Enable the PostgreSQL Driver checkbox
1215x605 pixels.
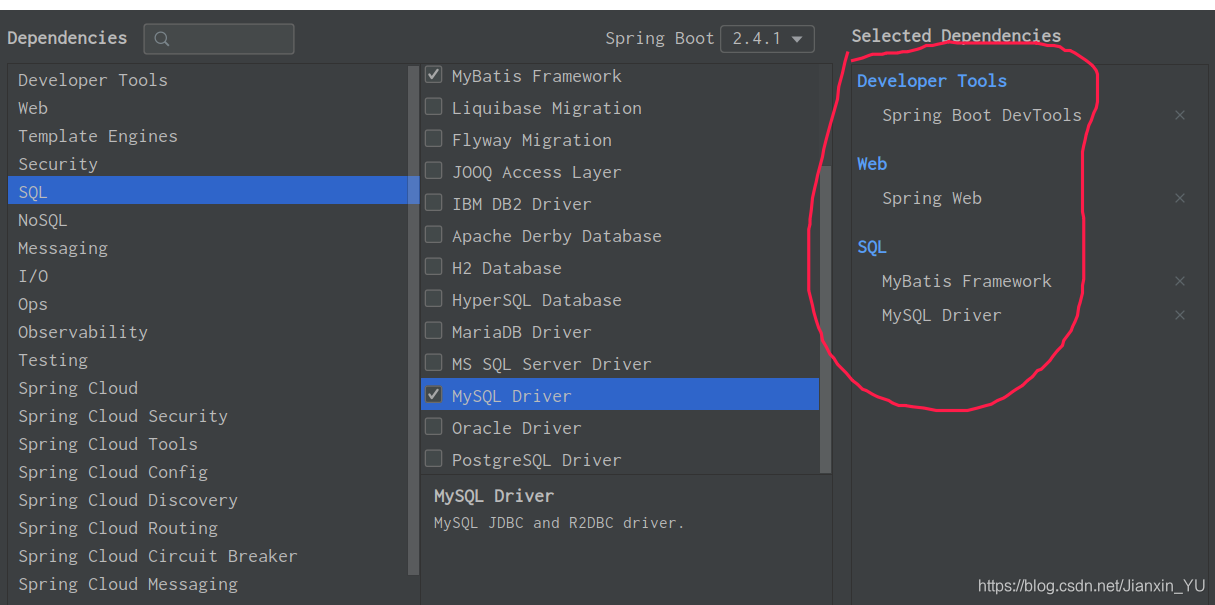[x=434, y=458]
